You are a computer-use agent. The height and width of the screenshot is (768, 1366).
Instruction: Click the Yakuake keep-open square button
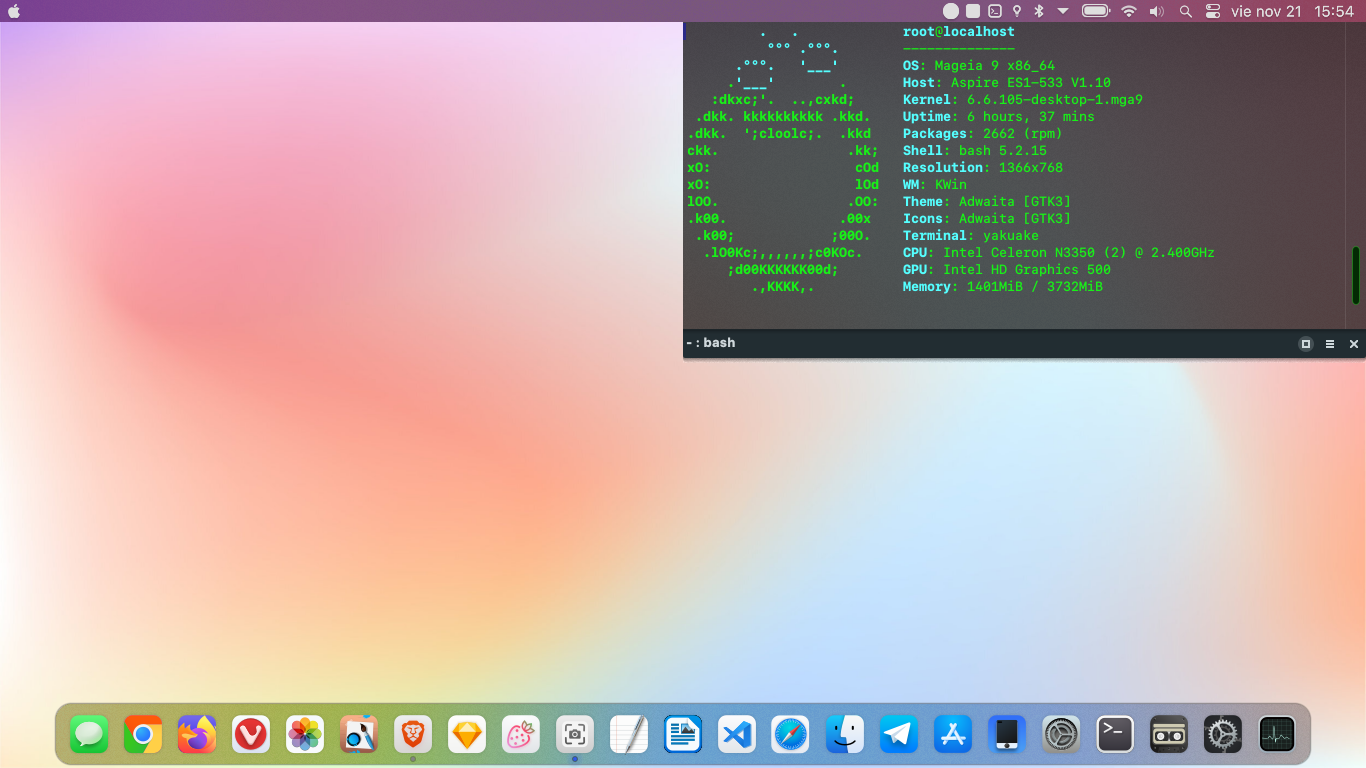[1305, 344]
